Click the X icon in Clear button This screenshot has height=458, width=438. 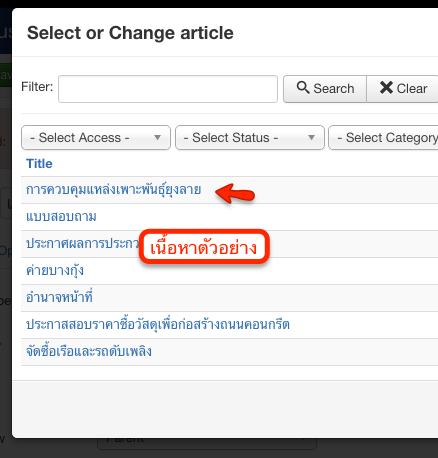386,87
